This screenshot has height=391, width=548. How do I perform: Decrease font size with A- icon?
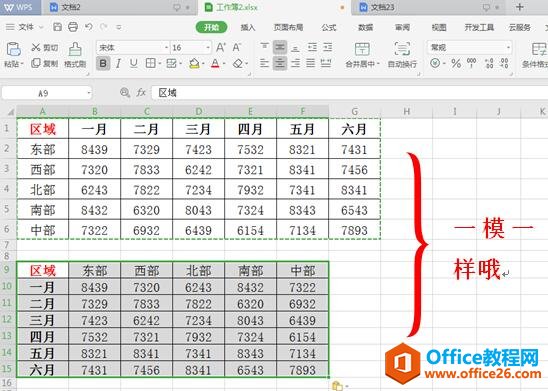[x=237, y=48]
